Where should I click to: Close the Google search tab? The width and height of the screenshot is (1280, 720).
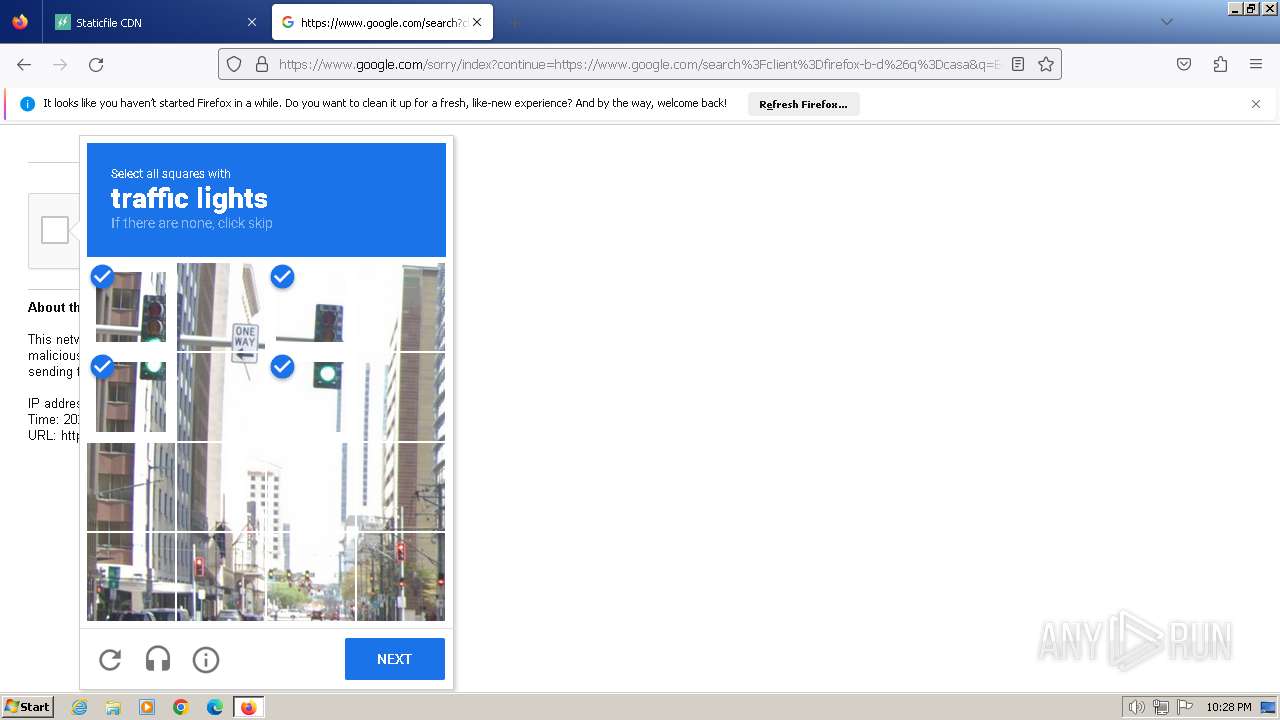point(477,22)
